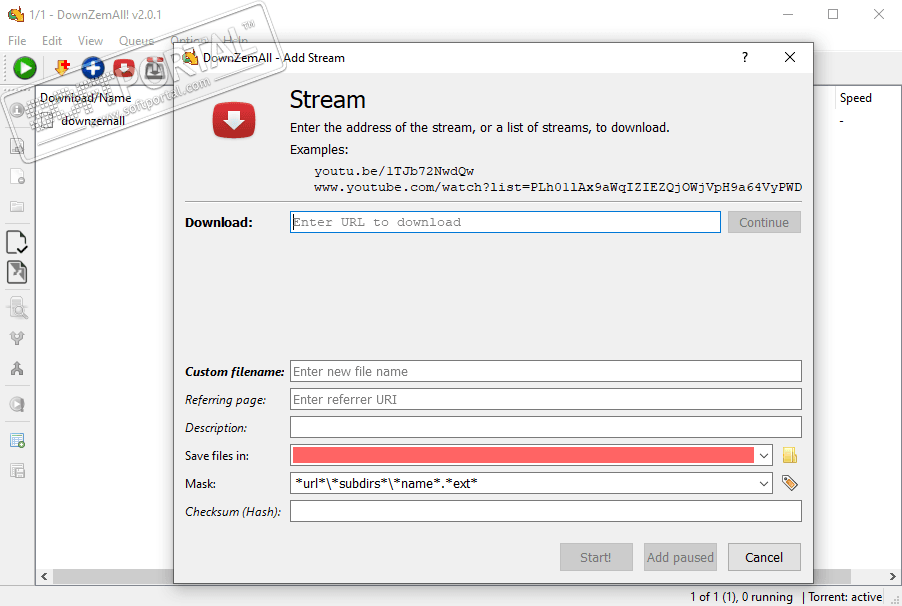Viewport: 902px width, 606px height.
Task: Click the list-with-floppy-disk sidebar icon
Action: [x=17, y=471]
